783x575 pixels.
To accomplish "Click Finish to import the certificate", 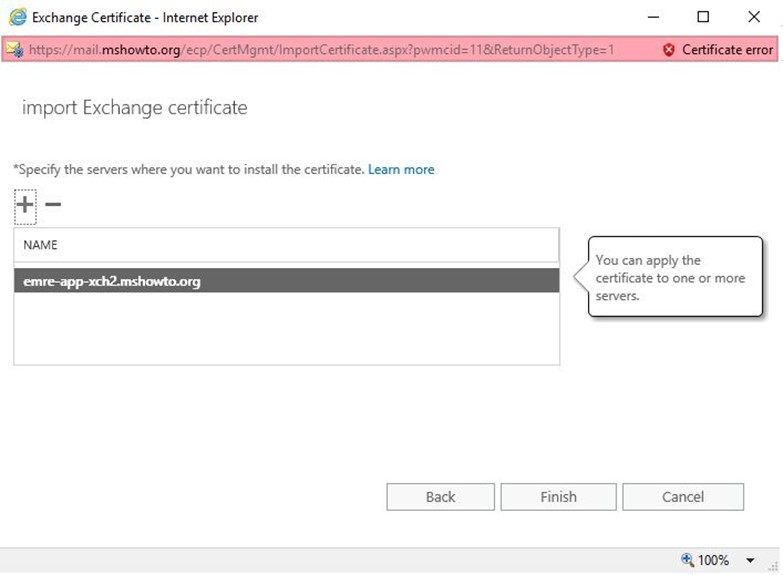I will (x=558, y=497).
